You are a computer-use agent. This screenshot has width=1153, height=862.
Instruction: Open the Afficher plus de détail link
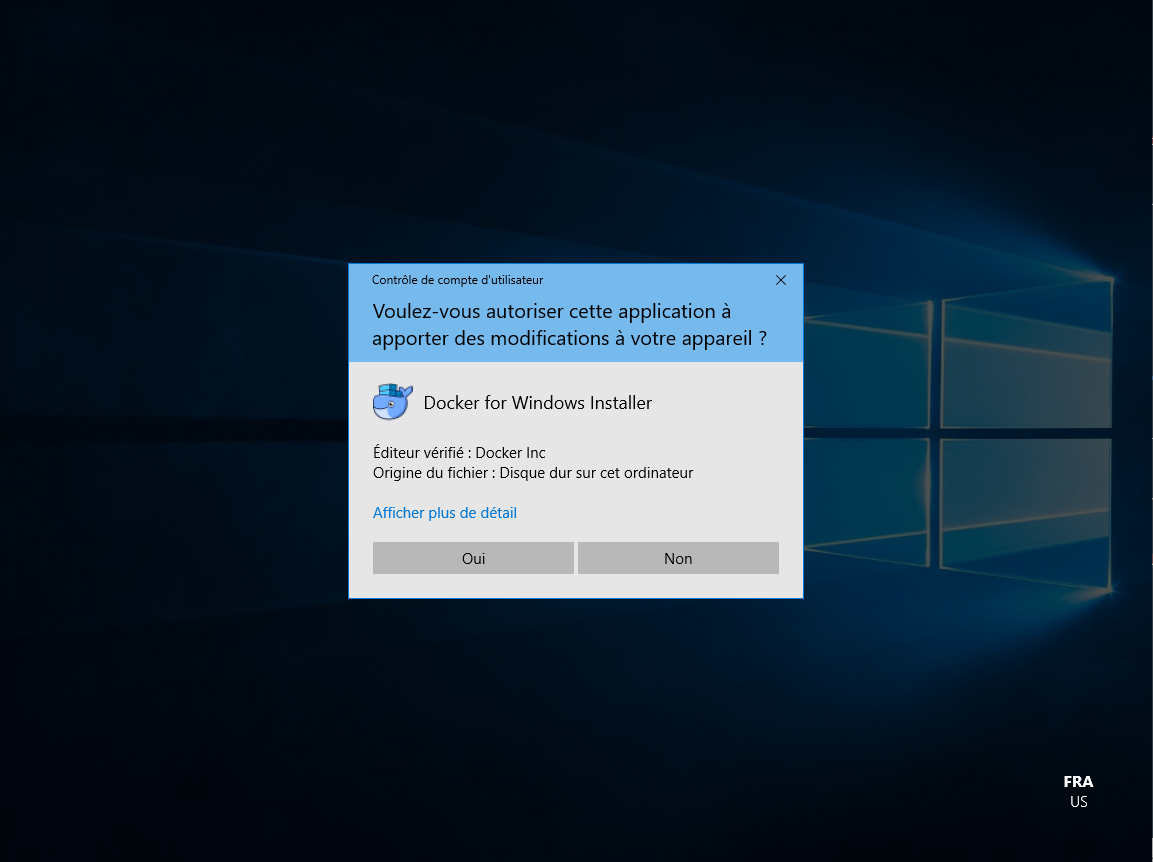pyautogui.click(x=444, y=513)
